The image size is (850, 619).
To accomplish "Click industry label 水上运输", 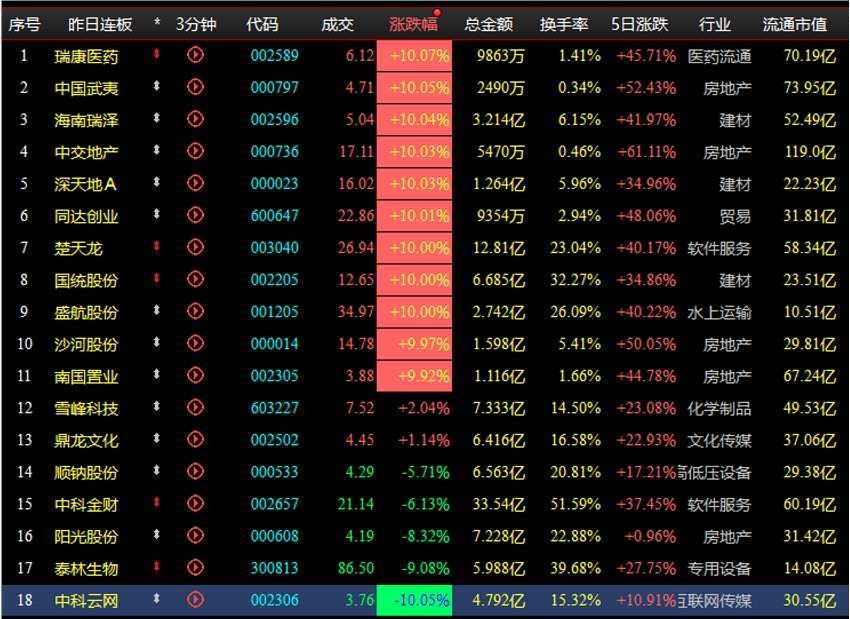I will [x=719, y=312].
